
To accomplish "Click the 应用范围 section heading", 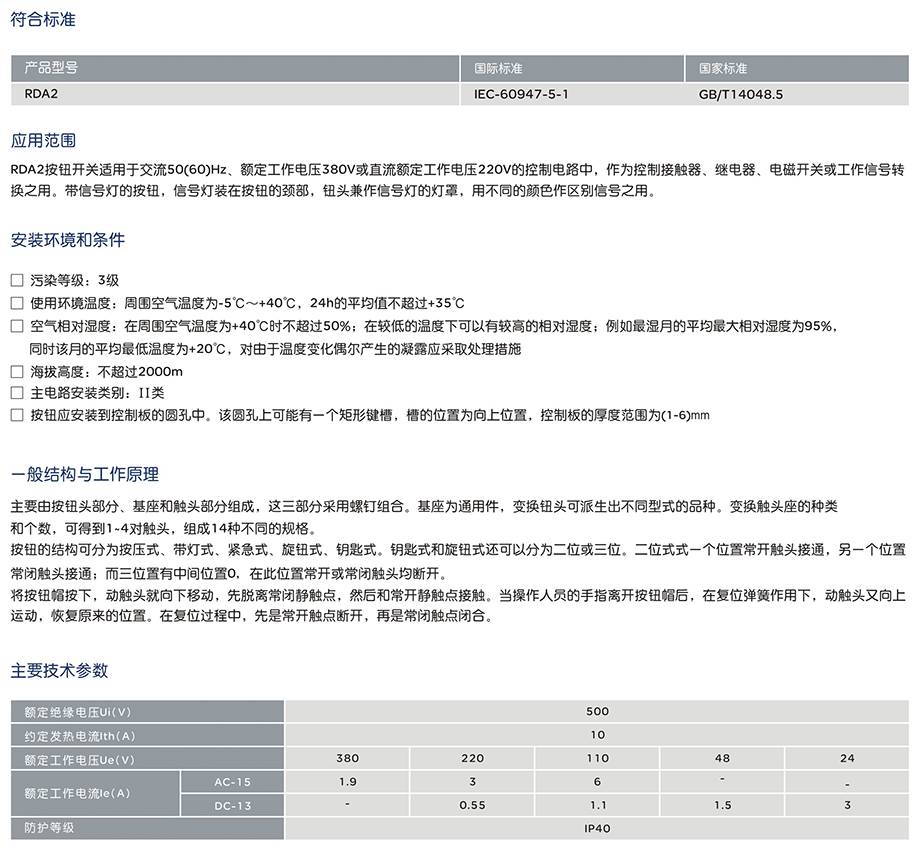I will [x=43, y=141].
